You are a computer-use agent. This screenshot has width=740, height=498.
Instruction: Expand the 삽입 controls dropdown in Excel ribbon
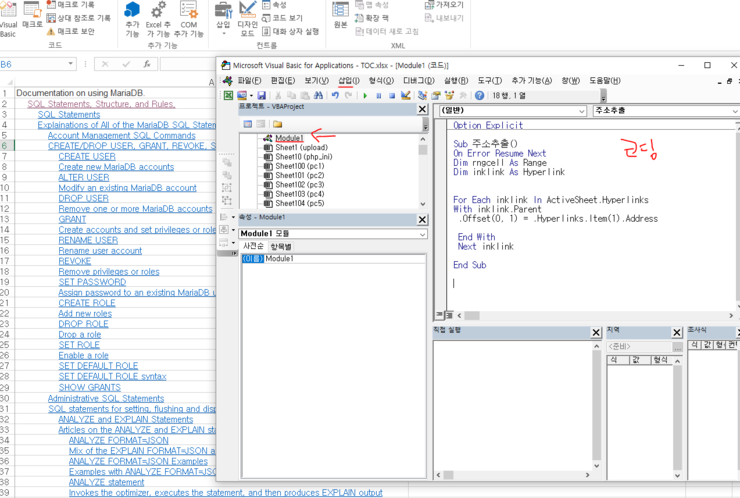point(223,34)
